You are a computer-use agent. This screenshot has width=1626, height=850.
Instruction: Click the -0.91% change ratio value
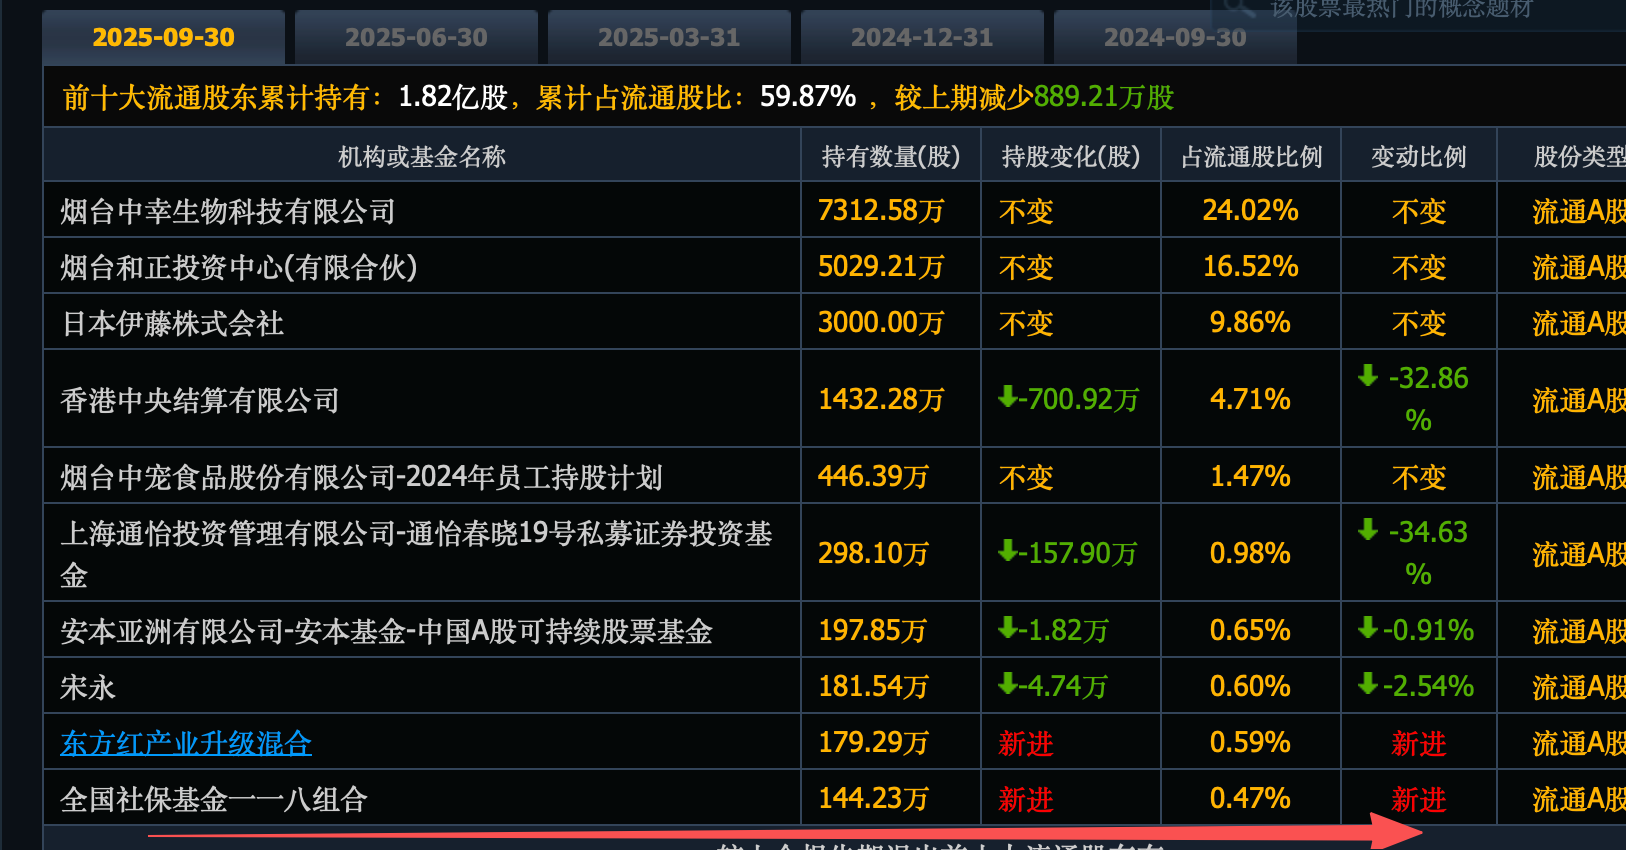(1416, 630)
